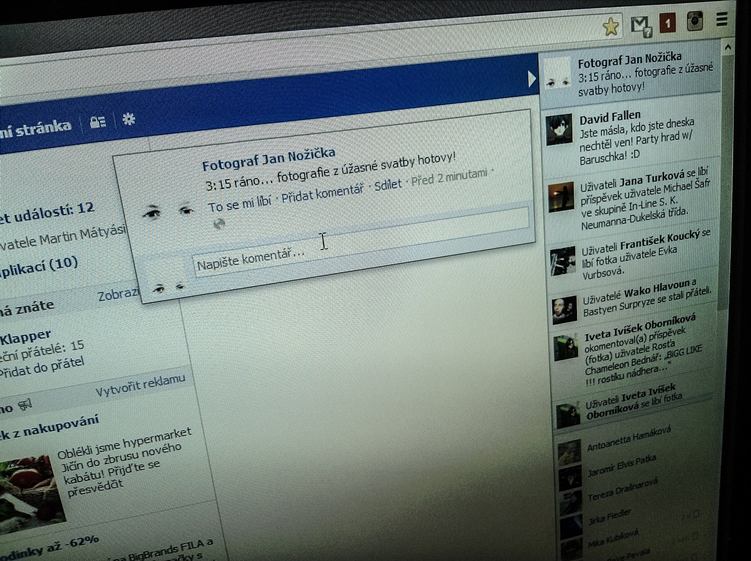Open the Chrome hamburger menu
Image resolution: width=751 pixels, height=561 pixels.
point(722,19)
